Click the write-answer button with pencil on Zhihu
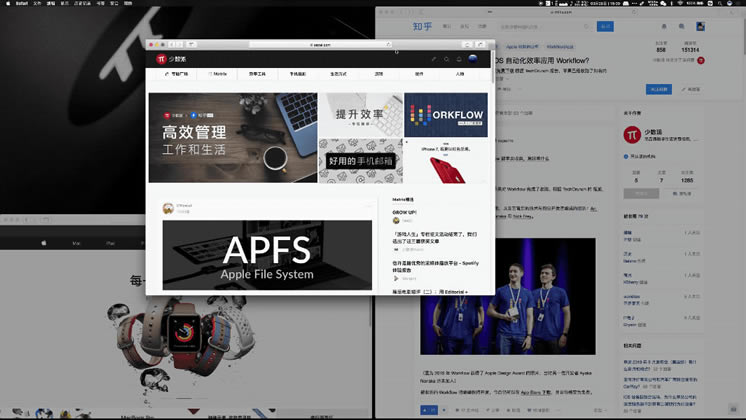The width and height of the screenshot is (746, 420). (x=690, y=89)
